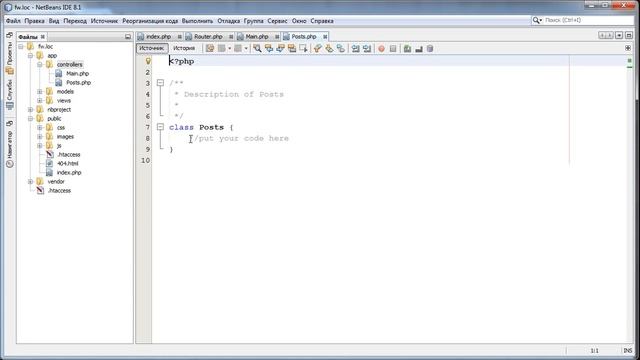Open the Проекты side panel
Screen dimensions: 640x360
click(x=10, y=58)
